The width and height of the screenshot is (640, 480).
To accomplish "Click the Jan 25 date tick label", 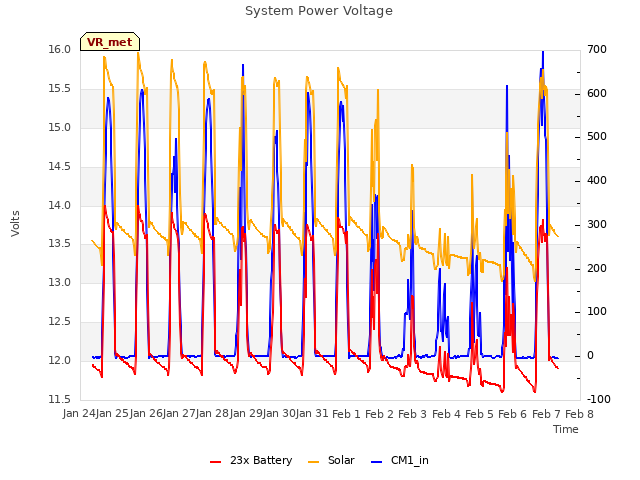I will pyautogui.click(x=113, y=414).
